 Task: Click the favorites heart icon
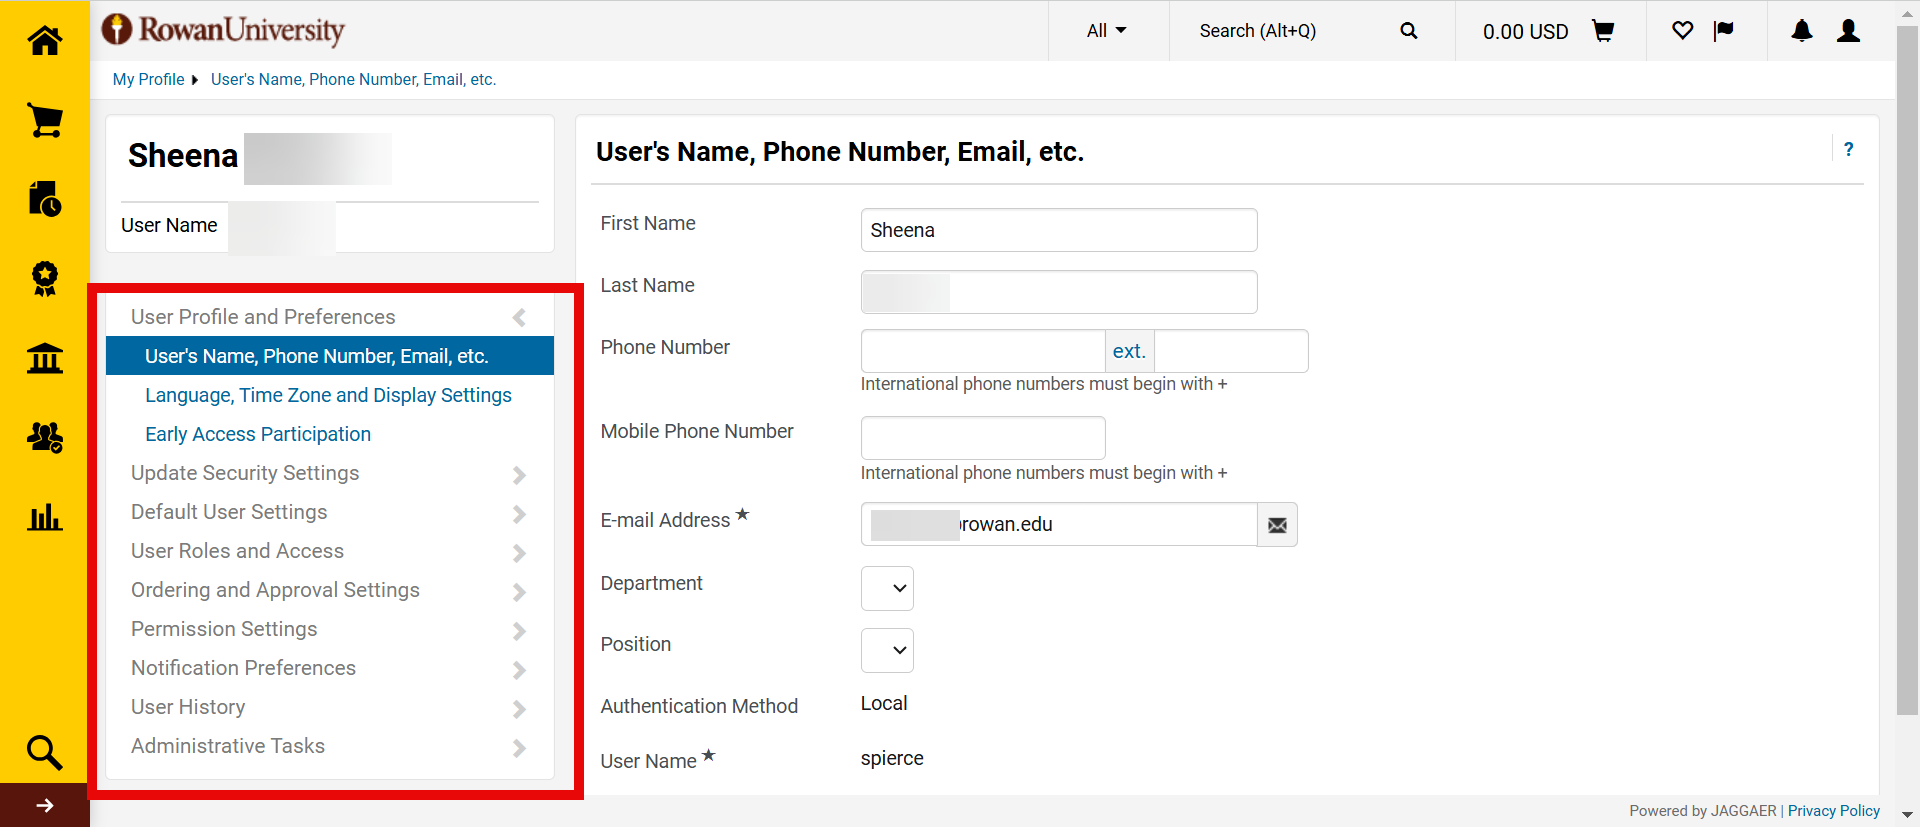(x=1682, y=31)
